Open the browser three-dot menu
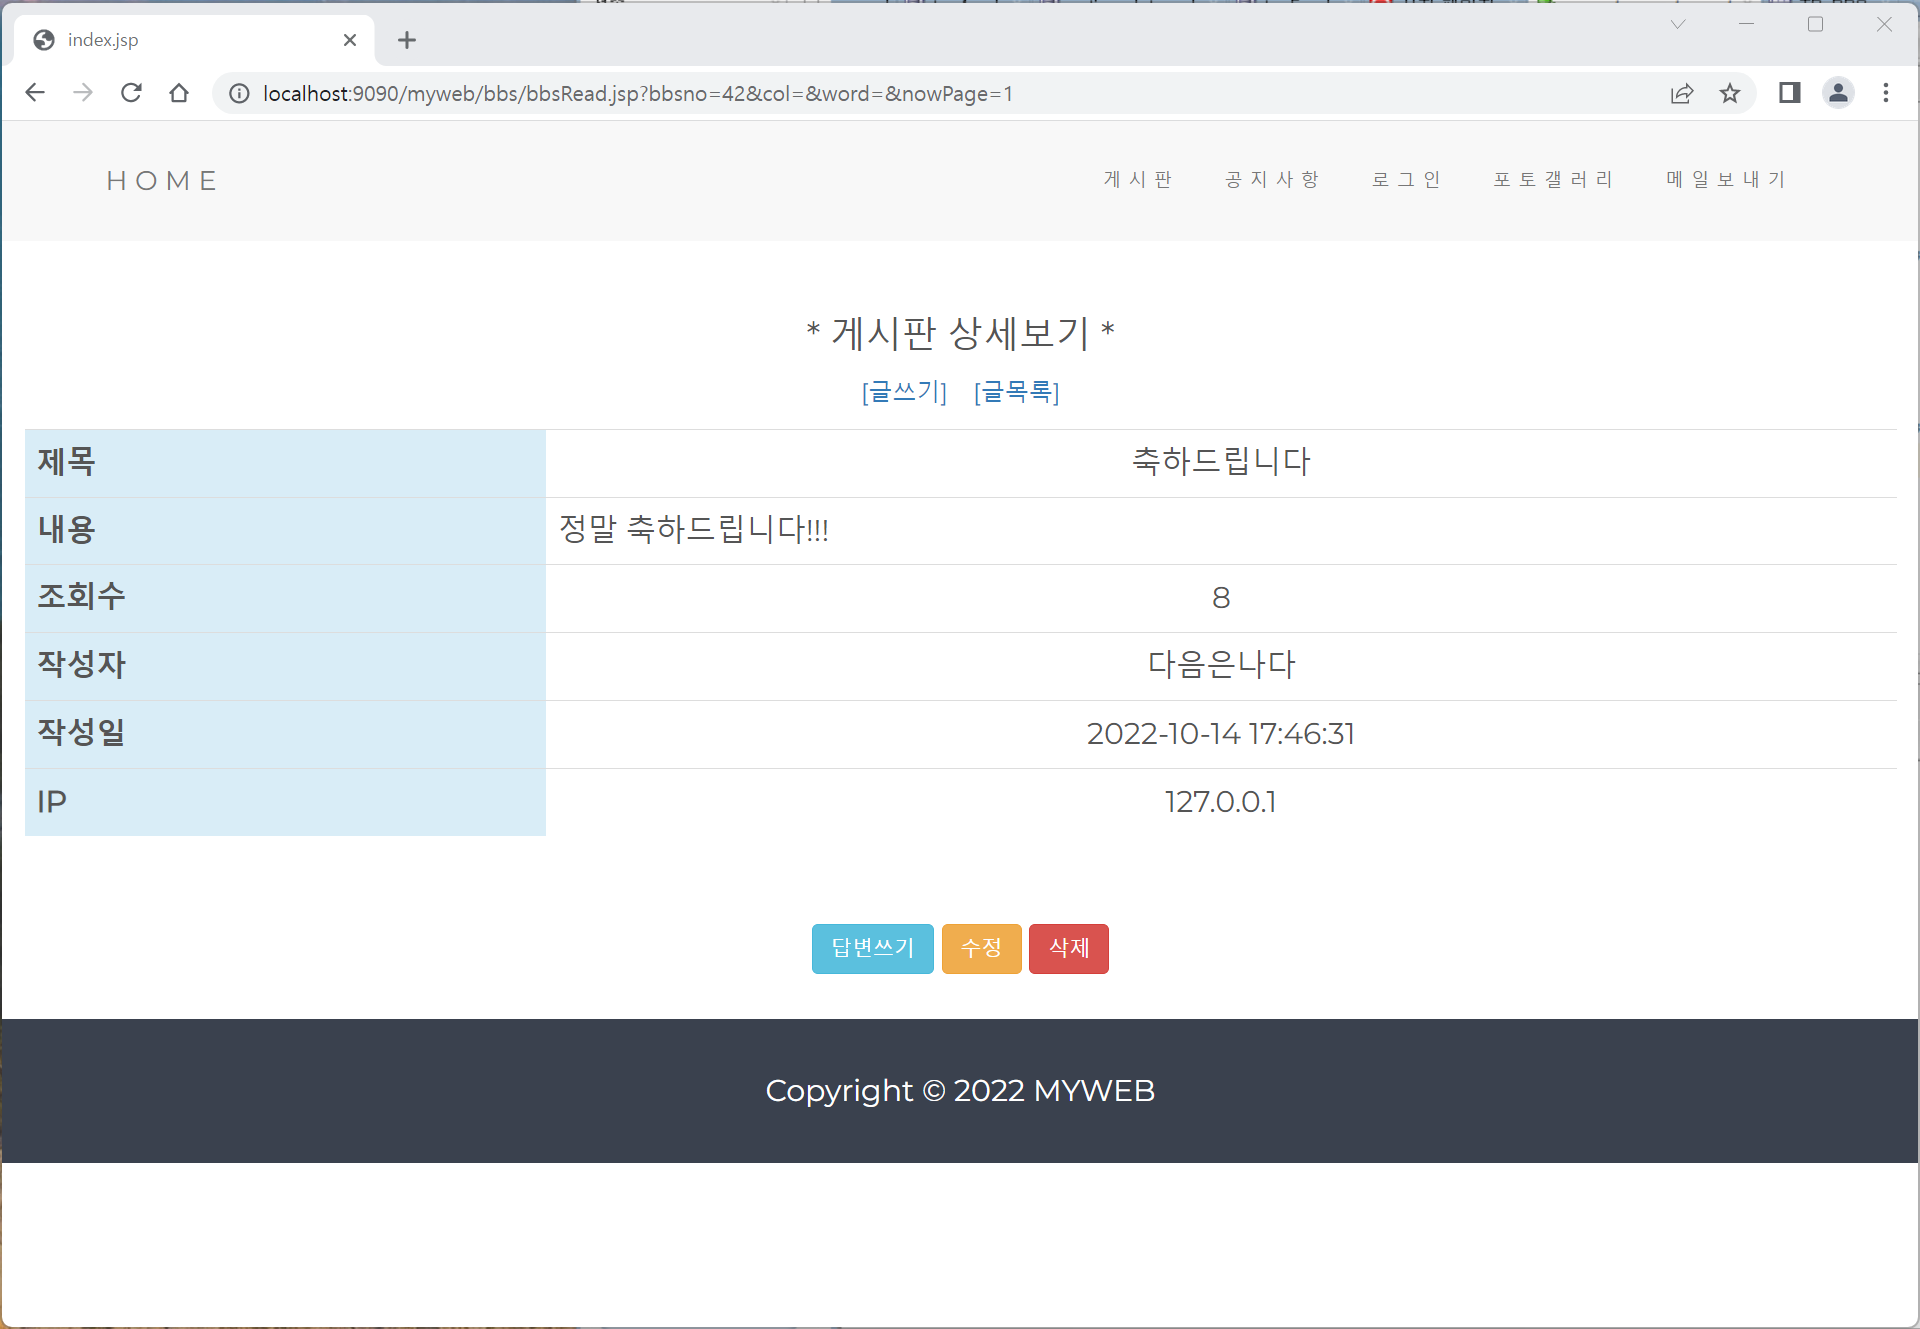This screenshot has height=1329, width=1920. (1886, 93)
